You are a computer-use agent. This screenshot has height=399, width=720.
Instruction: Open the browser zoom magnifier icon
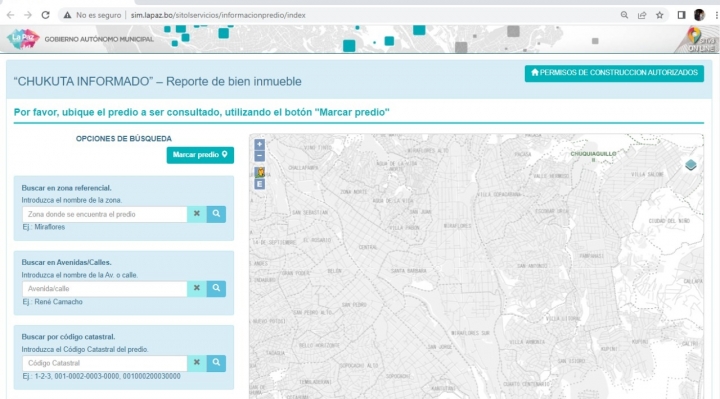pyautogui.click(x=624, y=15)
